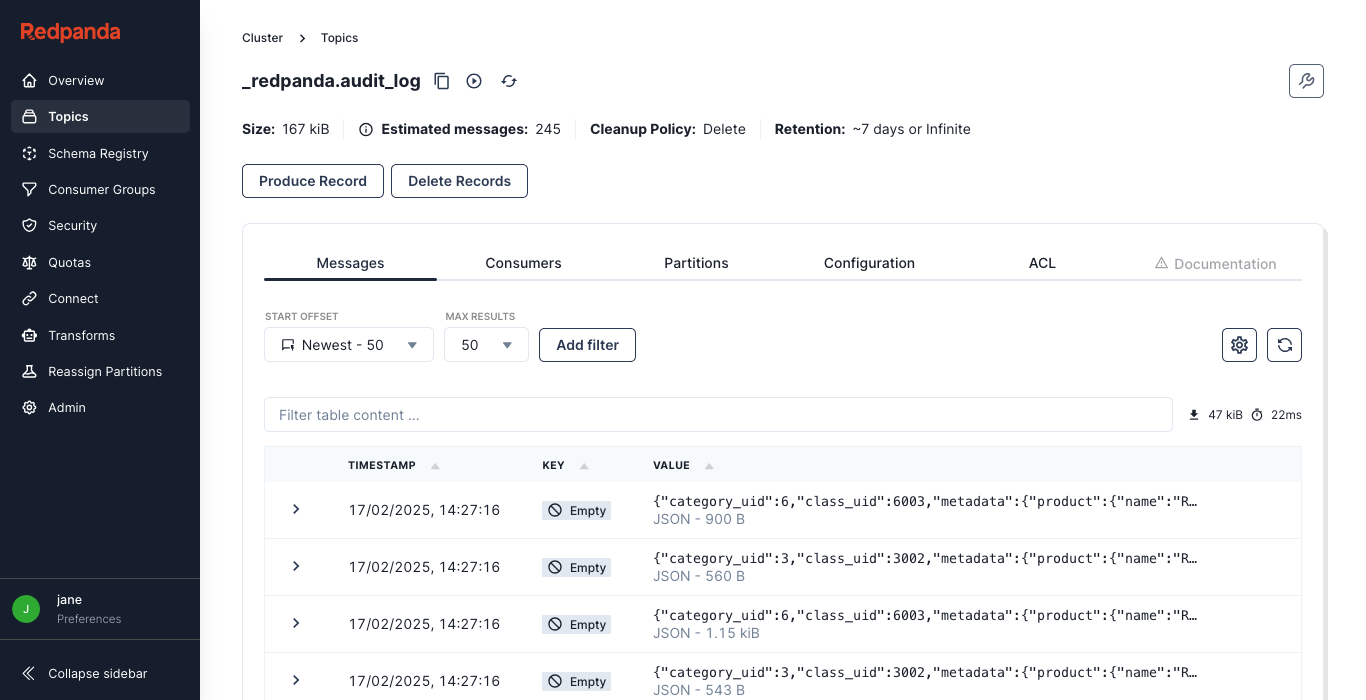Collapse the sidebar
This screenshot has height=700, width=1366.
coord(86,673)
